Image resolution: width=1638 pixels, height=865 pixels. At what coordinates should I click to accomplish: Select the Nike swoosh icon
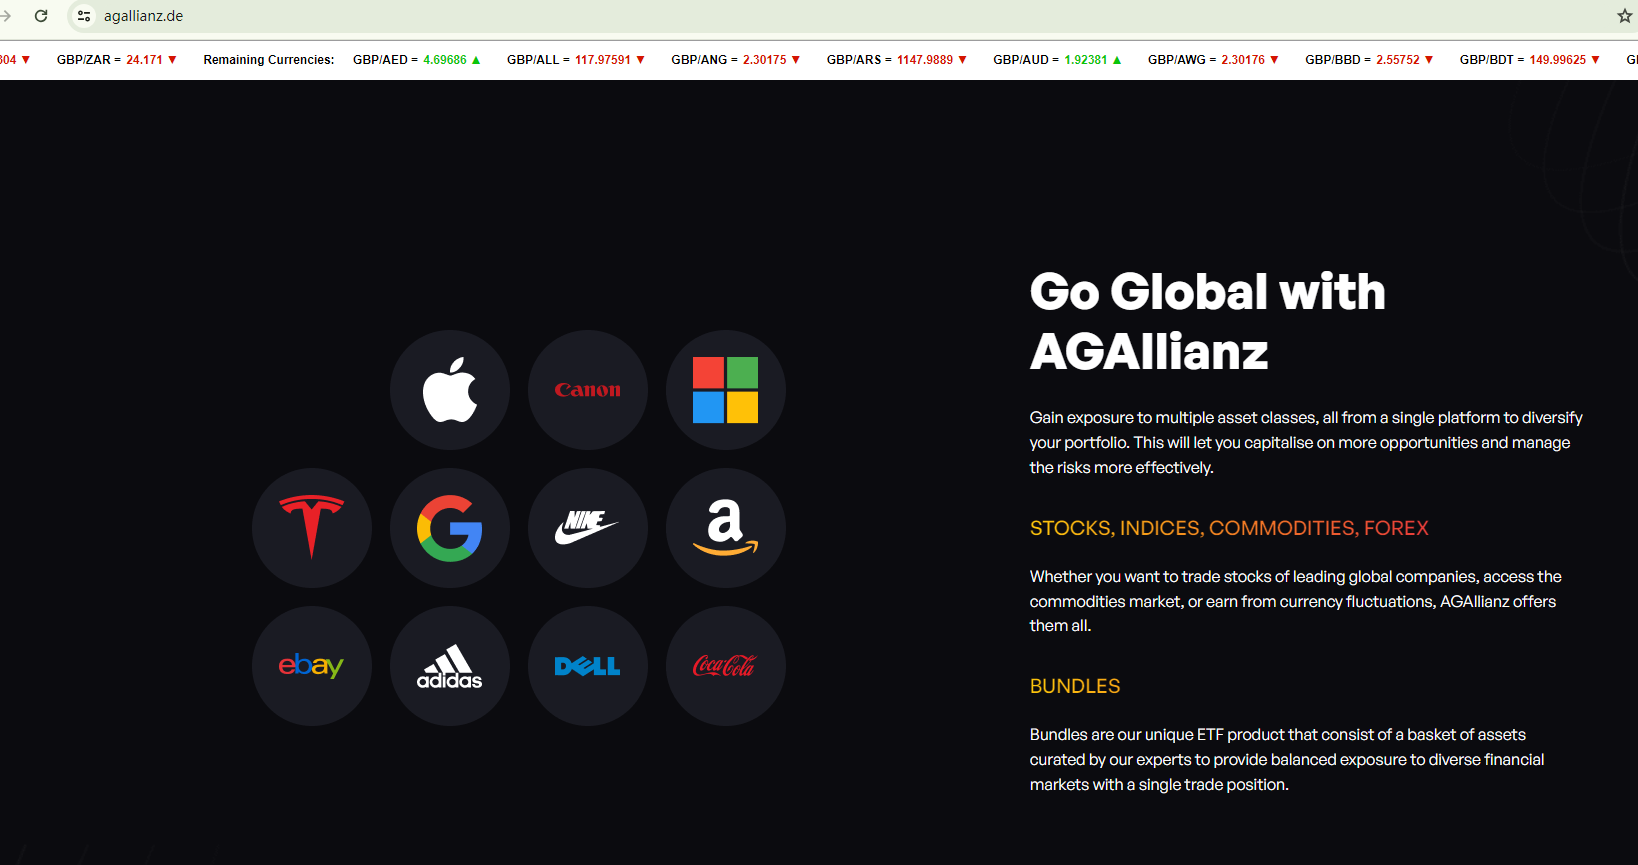point(587,527)
